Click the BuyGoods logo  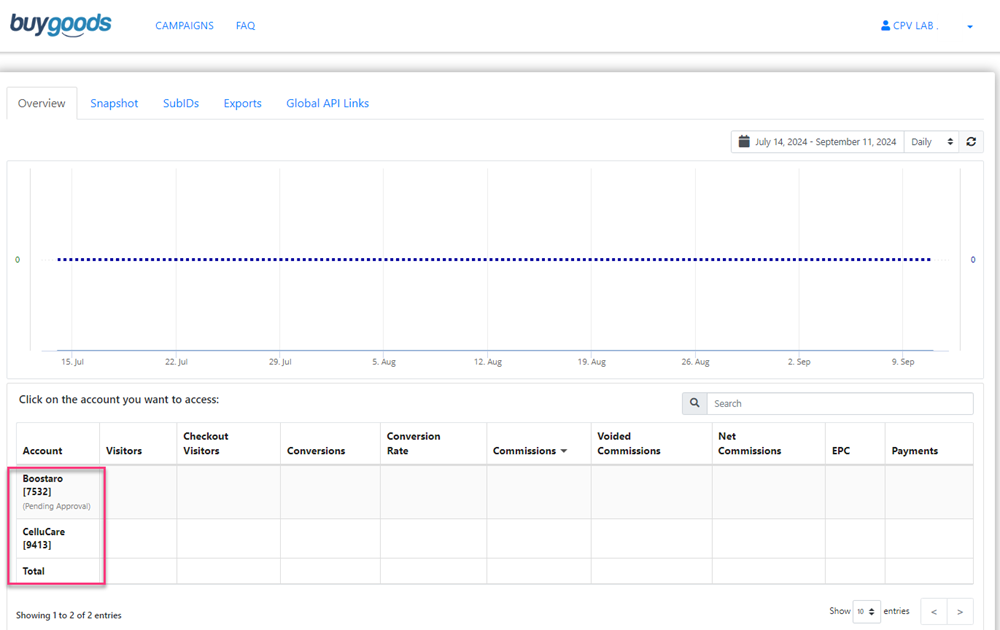point(60,24)
